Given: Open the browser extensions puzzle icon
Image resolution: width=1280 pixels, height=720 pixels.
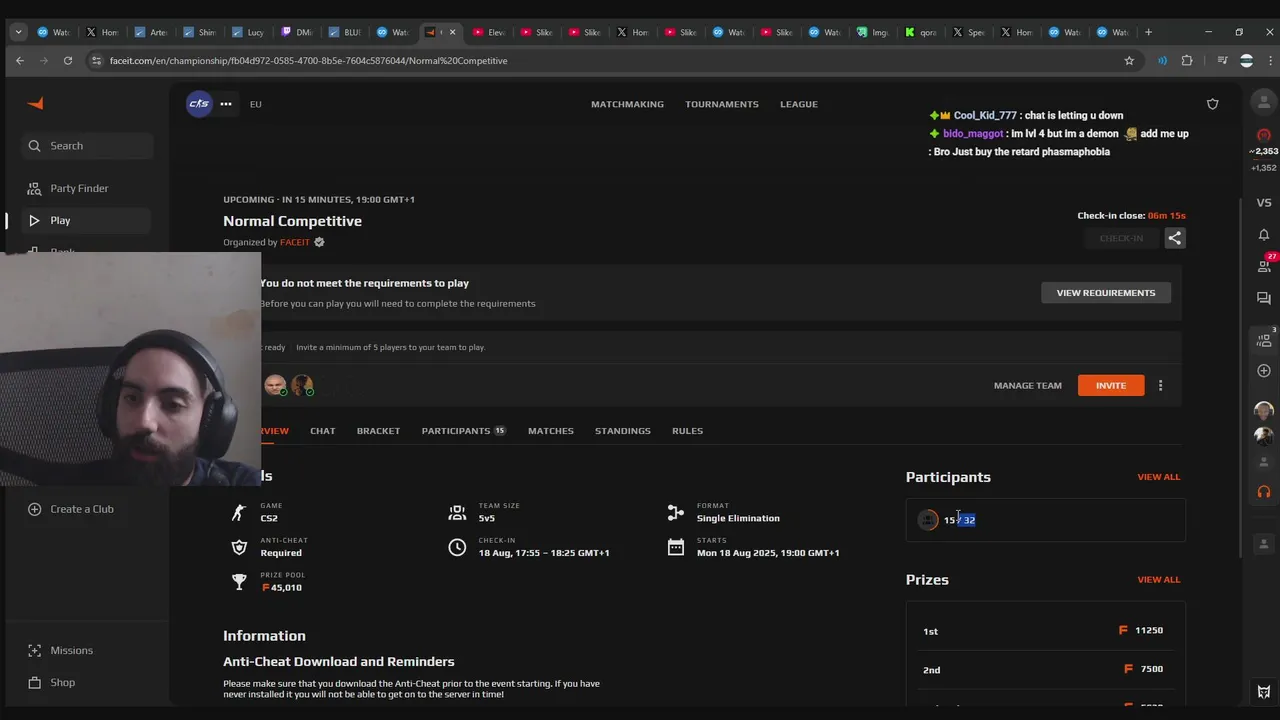Looking at the screenshot, I should pyautogui.click(x=1187, y=60).
